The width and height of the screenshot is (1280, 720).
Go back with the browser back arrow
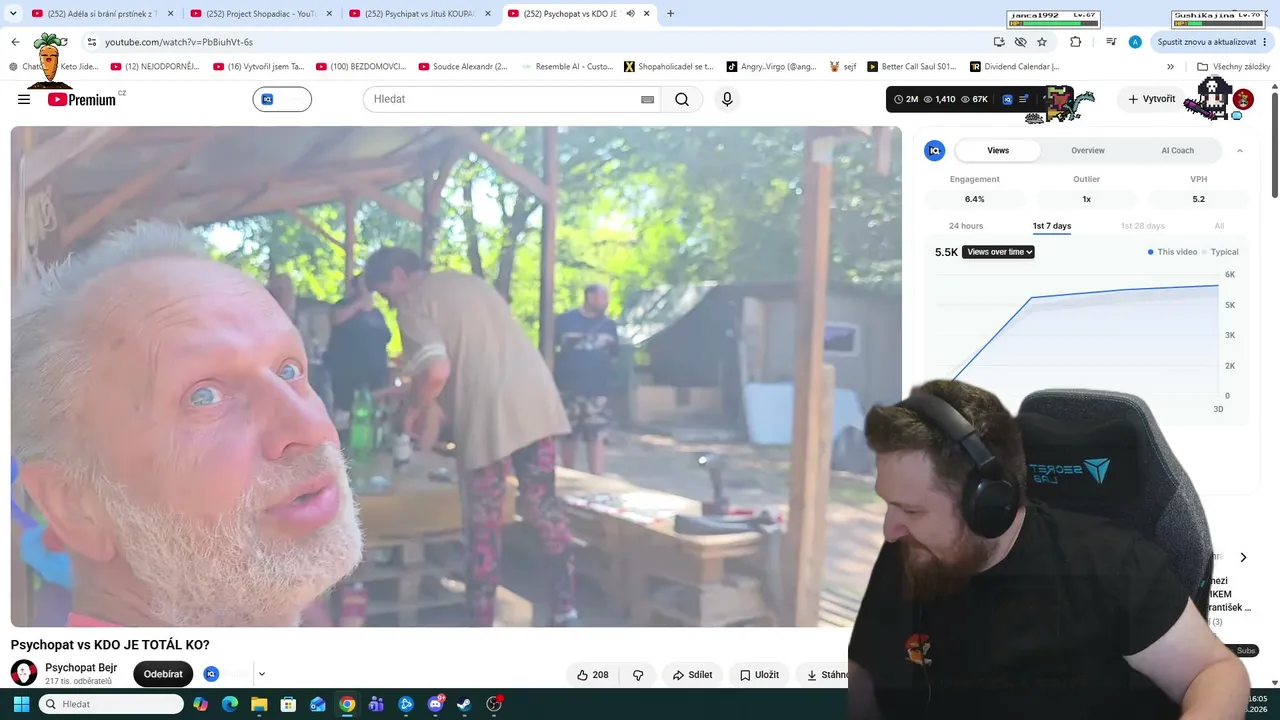click(x=15, y=42)
